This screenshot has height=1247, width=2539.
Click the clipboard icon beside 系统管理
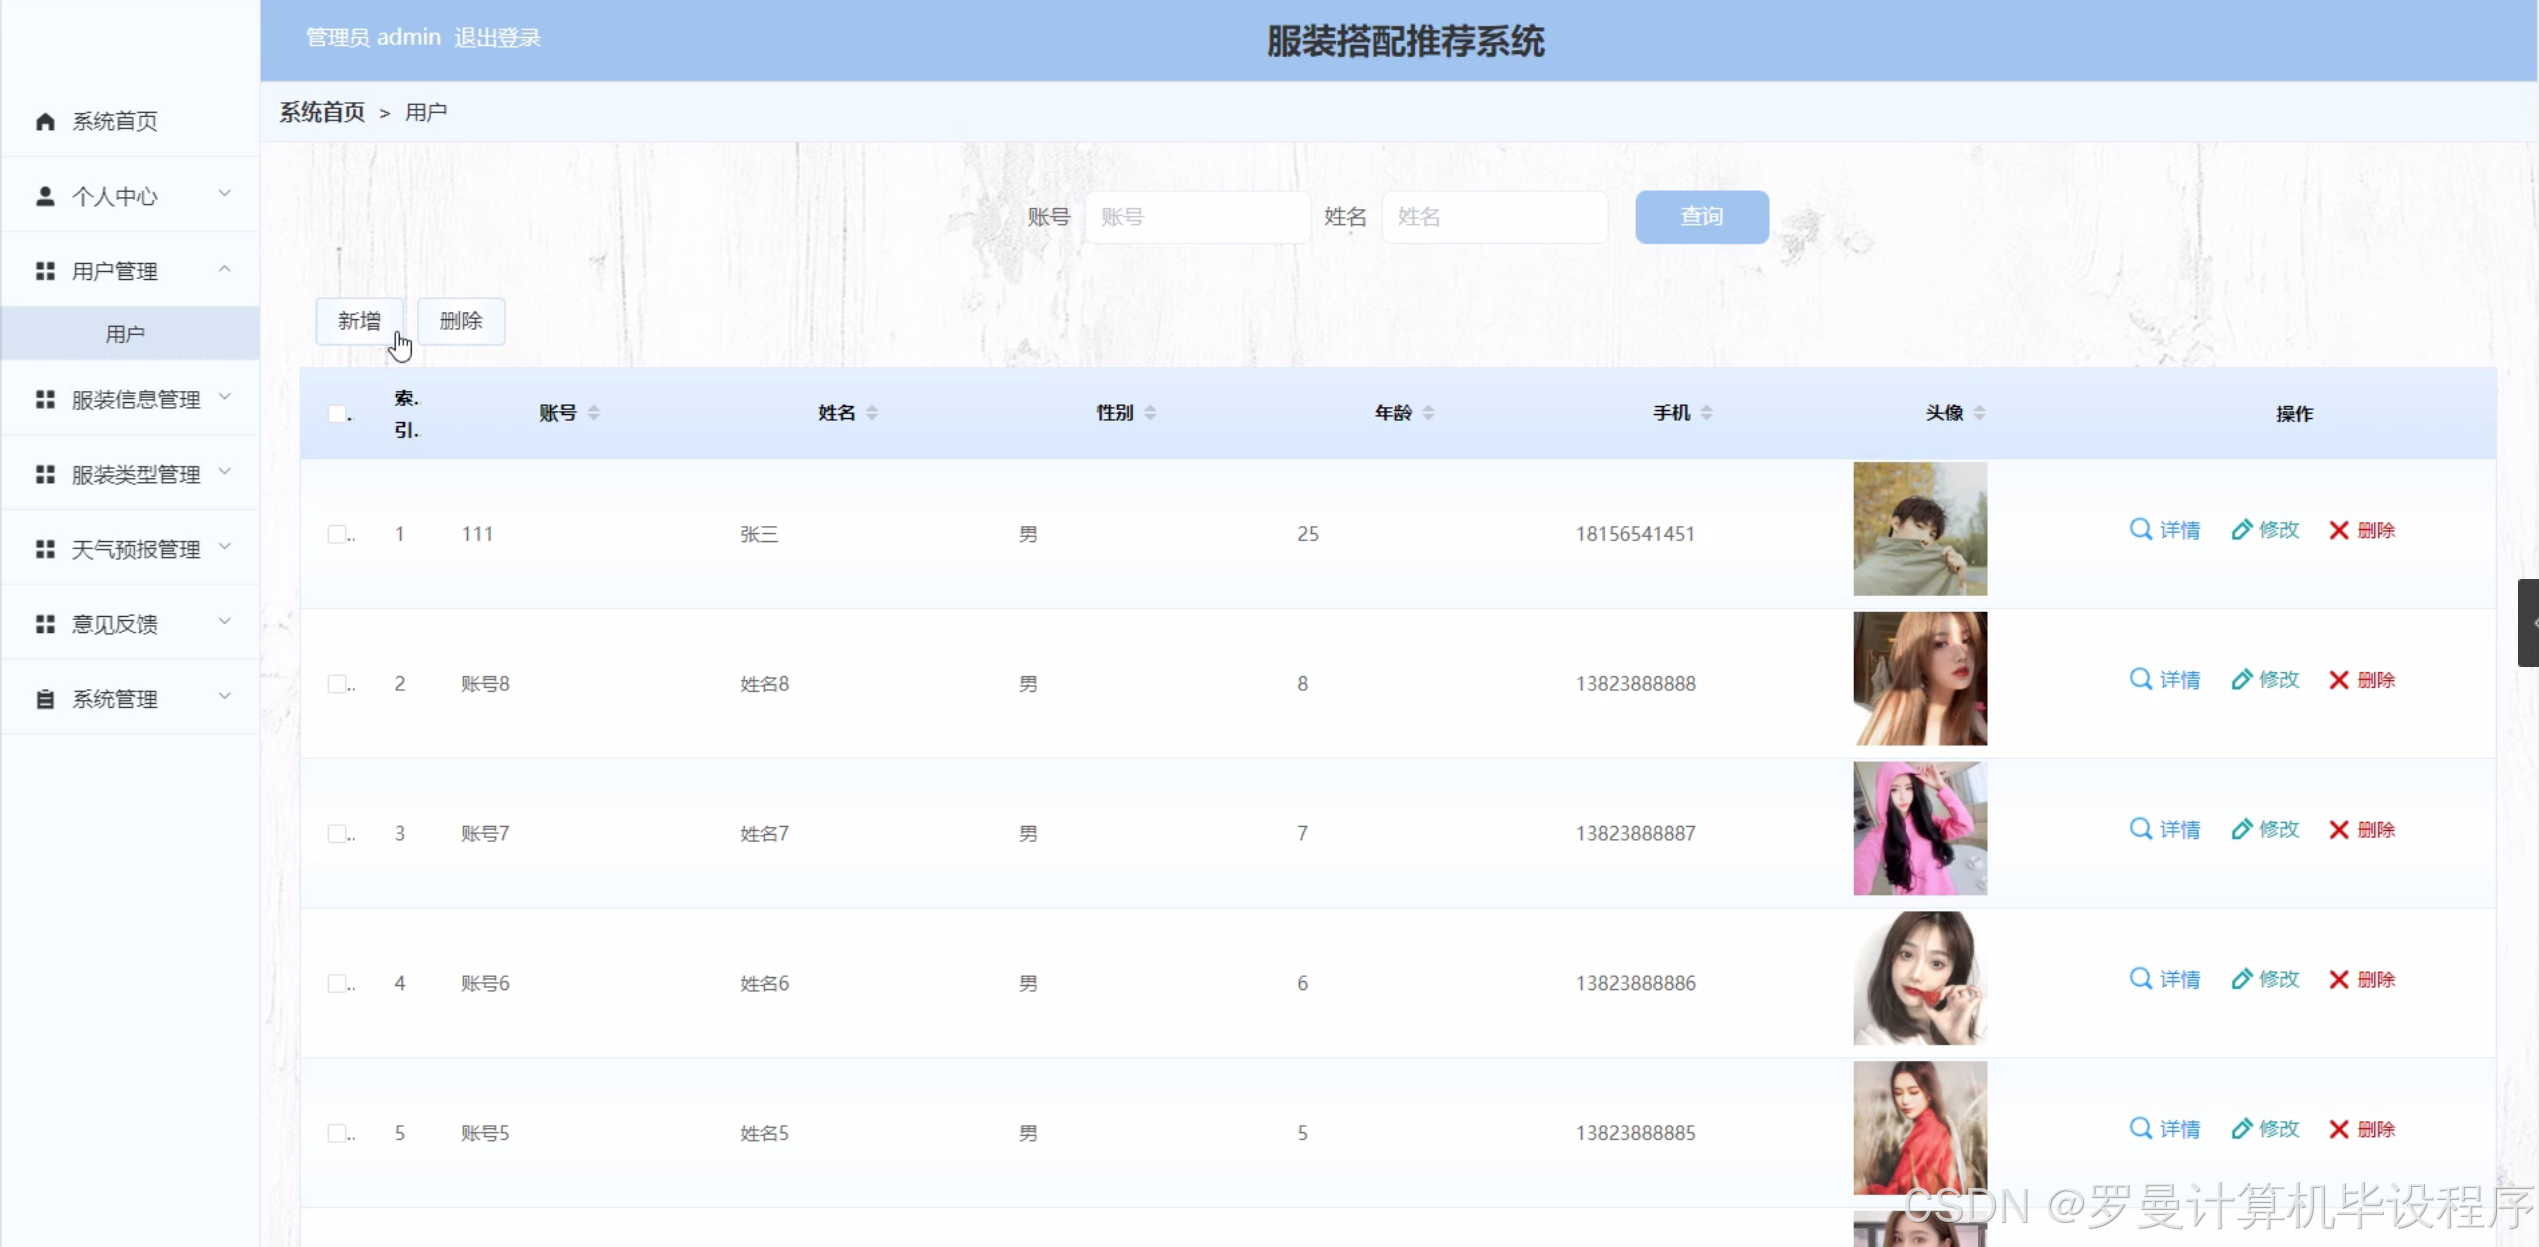click(45, 699)
